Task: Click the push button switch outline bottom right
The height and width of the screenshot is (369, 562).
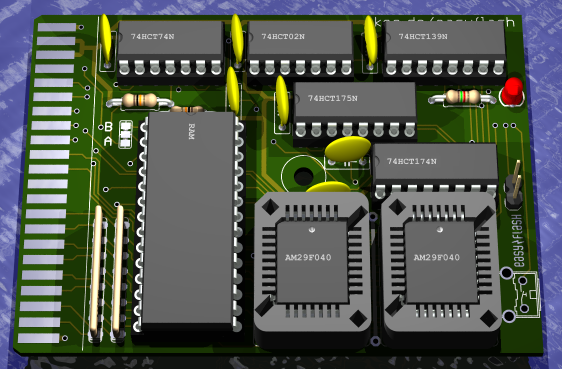Action: pos(526,295)
